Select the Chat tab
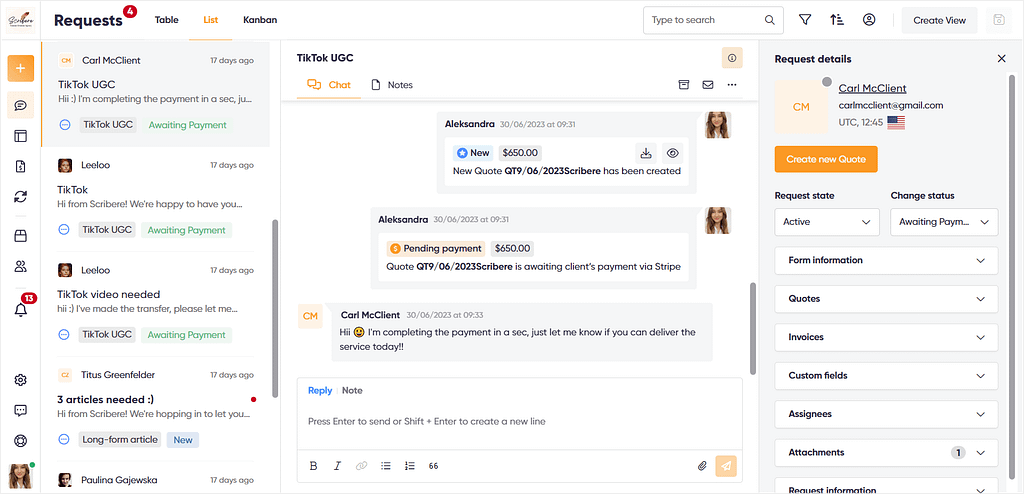Image resolution: width=1024 pixels, height=494 pixels. click(x=329, y=85)
